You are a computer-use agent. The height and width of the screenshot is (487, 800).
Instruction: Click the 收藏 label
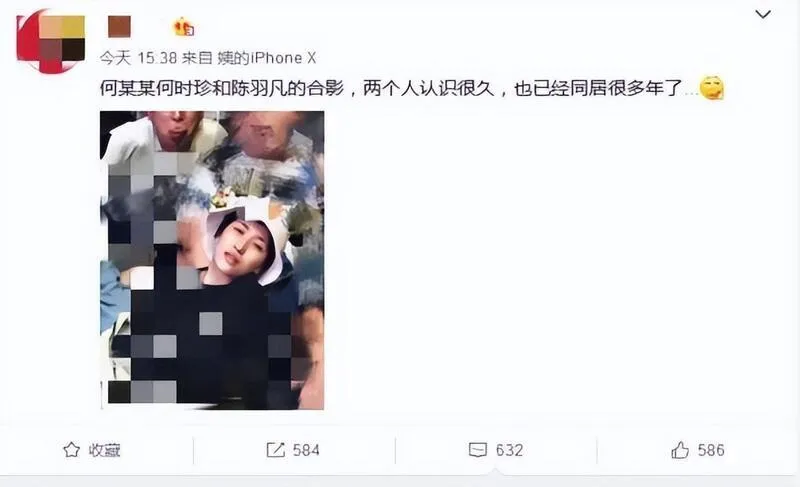pyautogui.click(x=104, y=450)
